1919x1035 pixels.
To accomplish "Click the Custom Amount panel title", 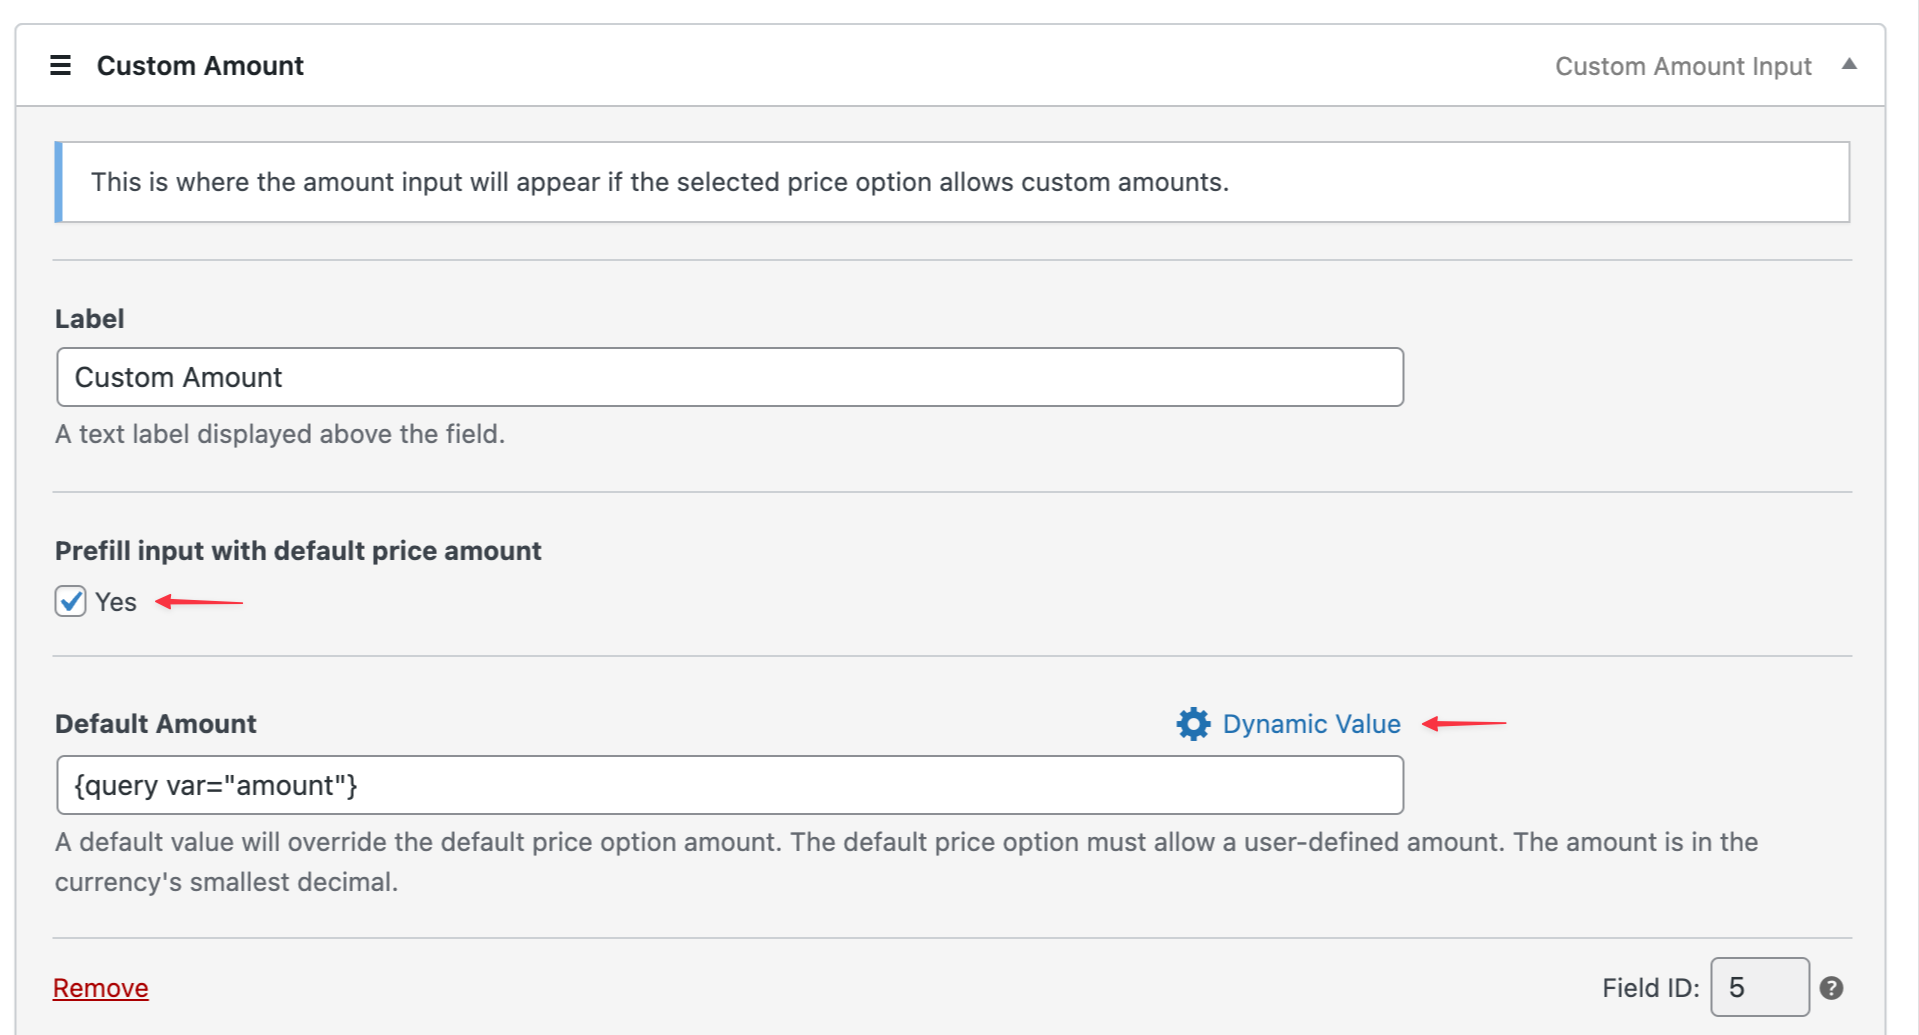I will 200,66.
